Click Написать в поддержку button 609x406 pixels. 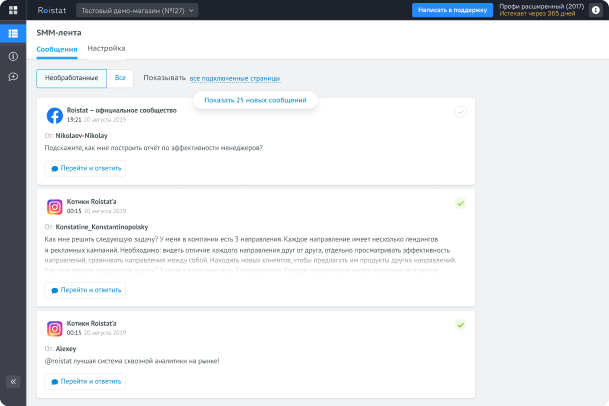[x=452, y=10]
